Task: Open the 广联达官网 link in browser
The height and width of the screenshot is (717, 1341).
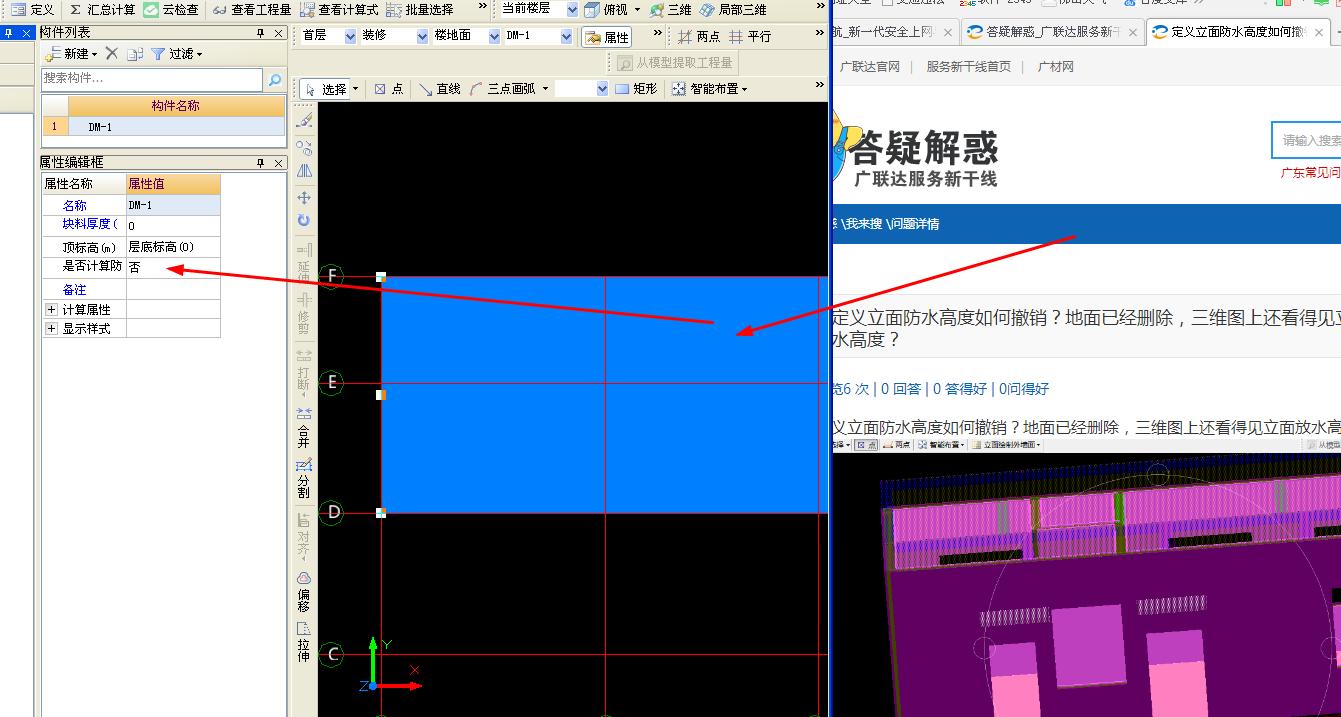Action: [x=870, y=67]
